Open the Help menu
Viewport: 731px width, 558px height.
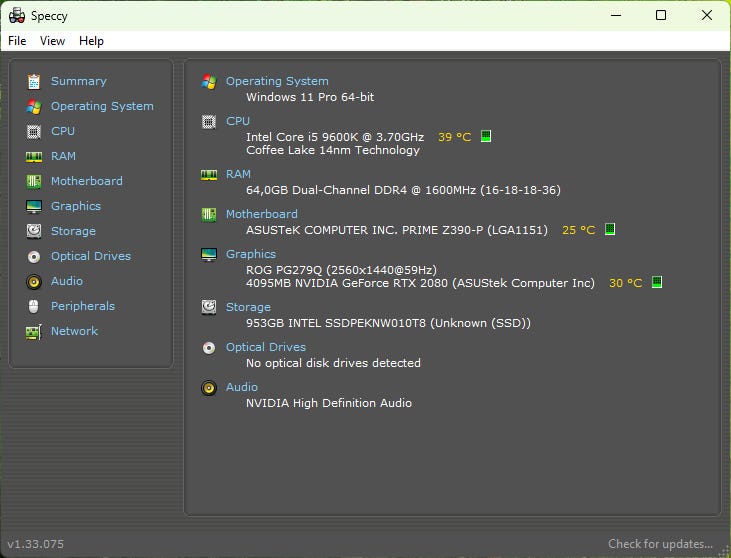pos(91,41)
